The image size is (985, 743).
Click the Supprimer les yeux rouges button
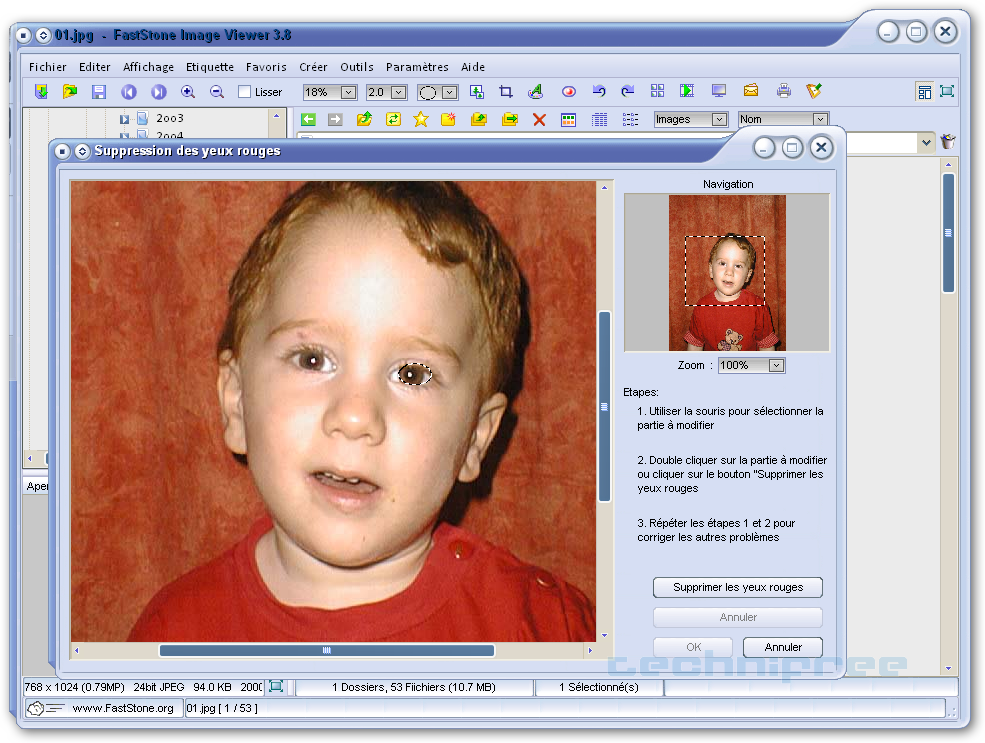point(737,588)
